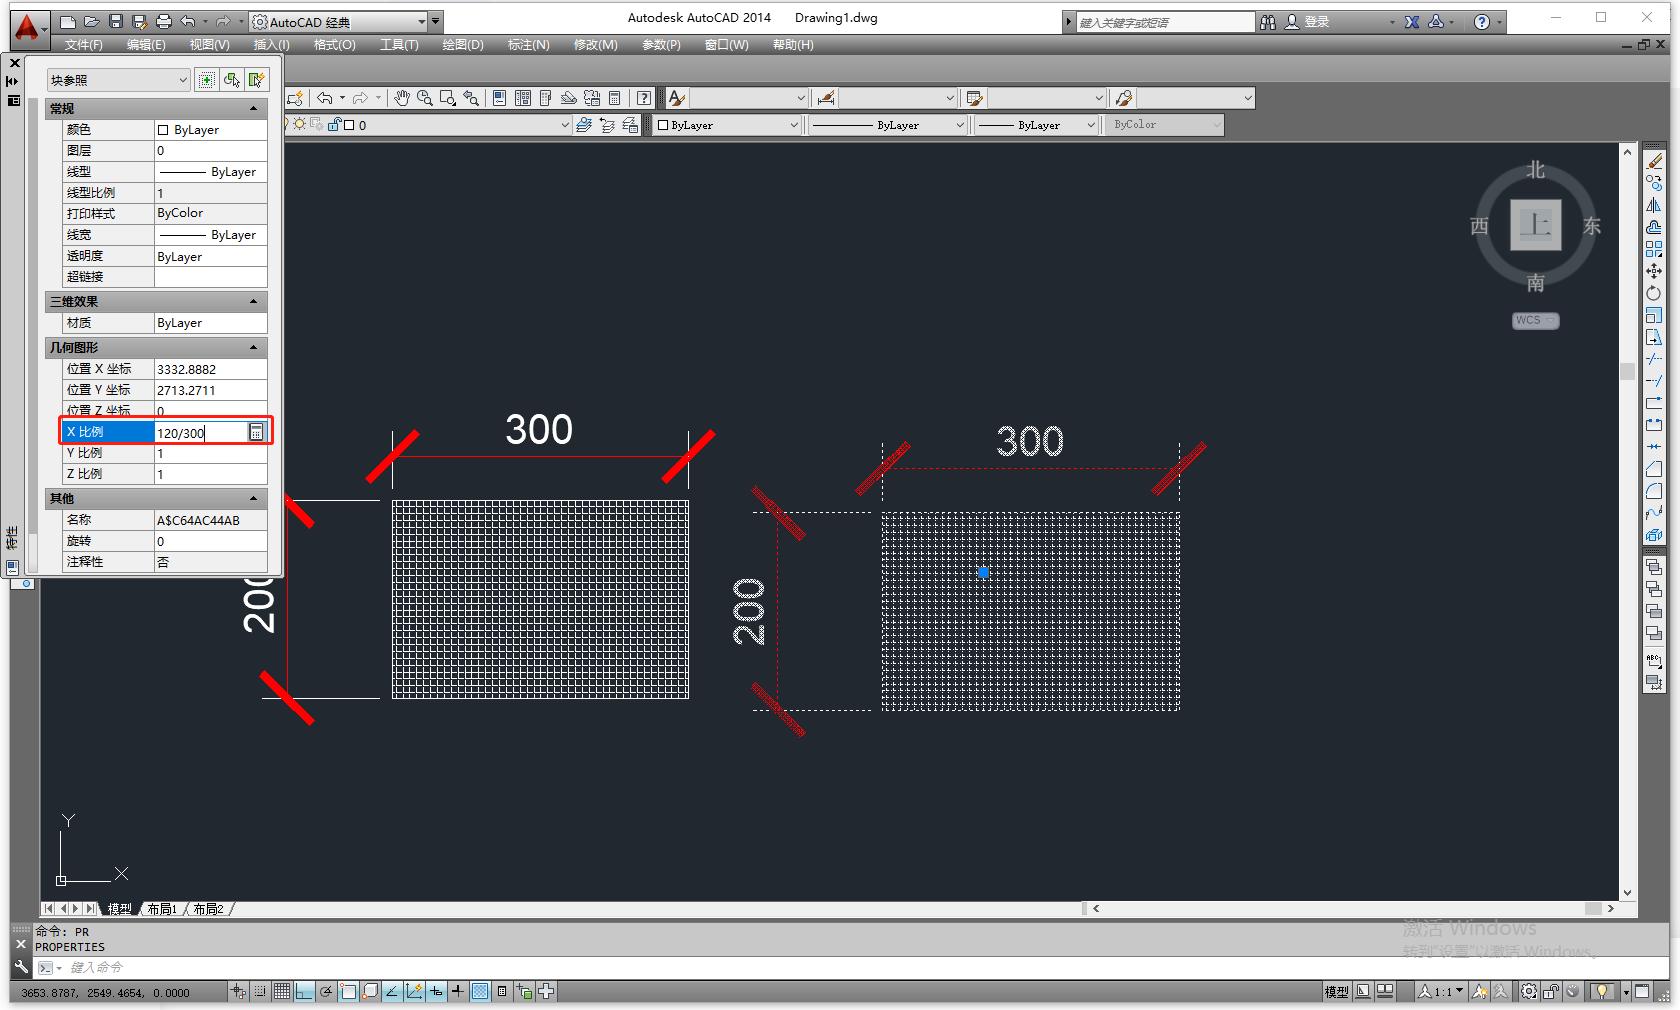Click the Zoom Realtime magnifier icon
The image size is (1680, 1010).
pos(425,98)
